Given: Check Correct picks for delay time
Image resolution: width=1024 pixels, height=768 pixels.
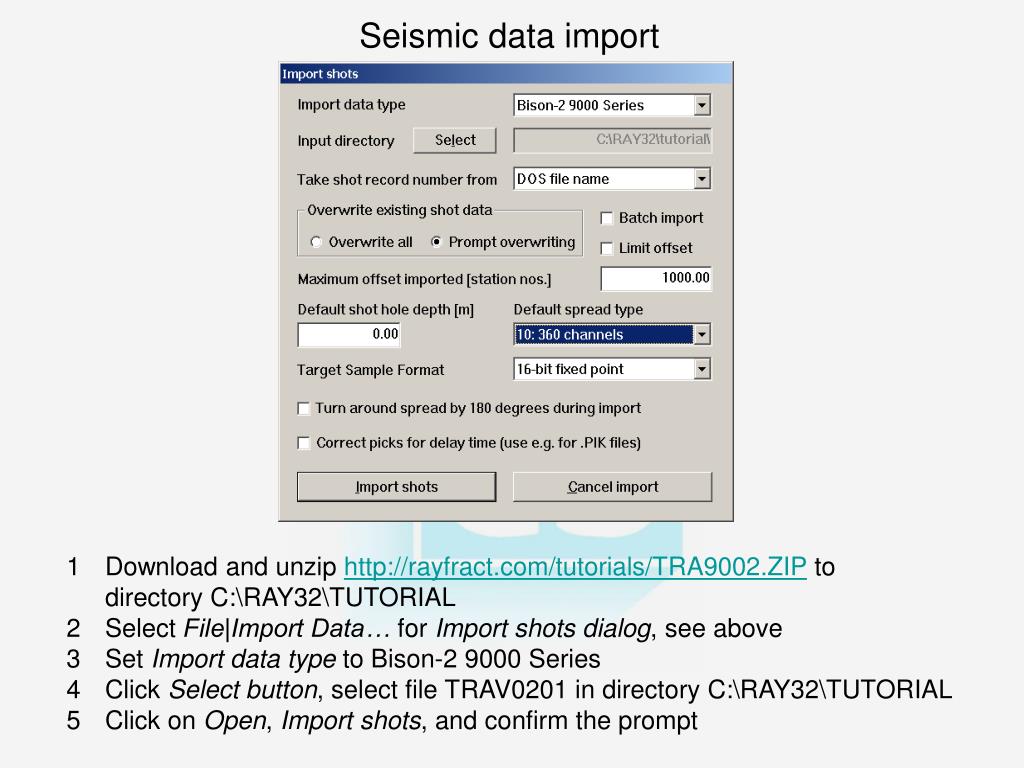Looking at the screenshot, I should (x=304, y=443).
